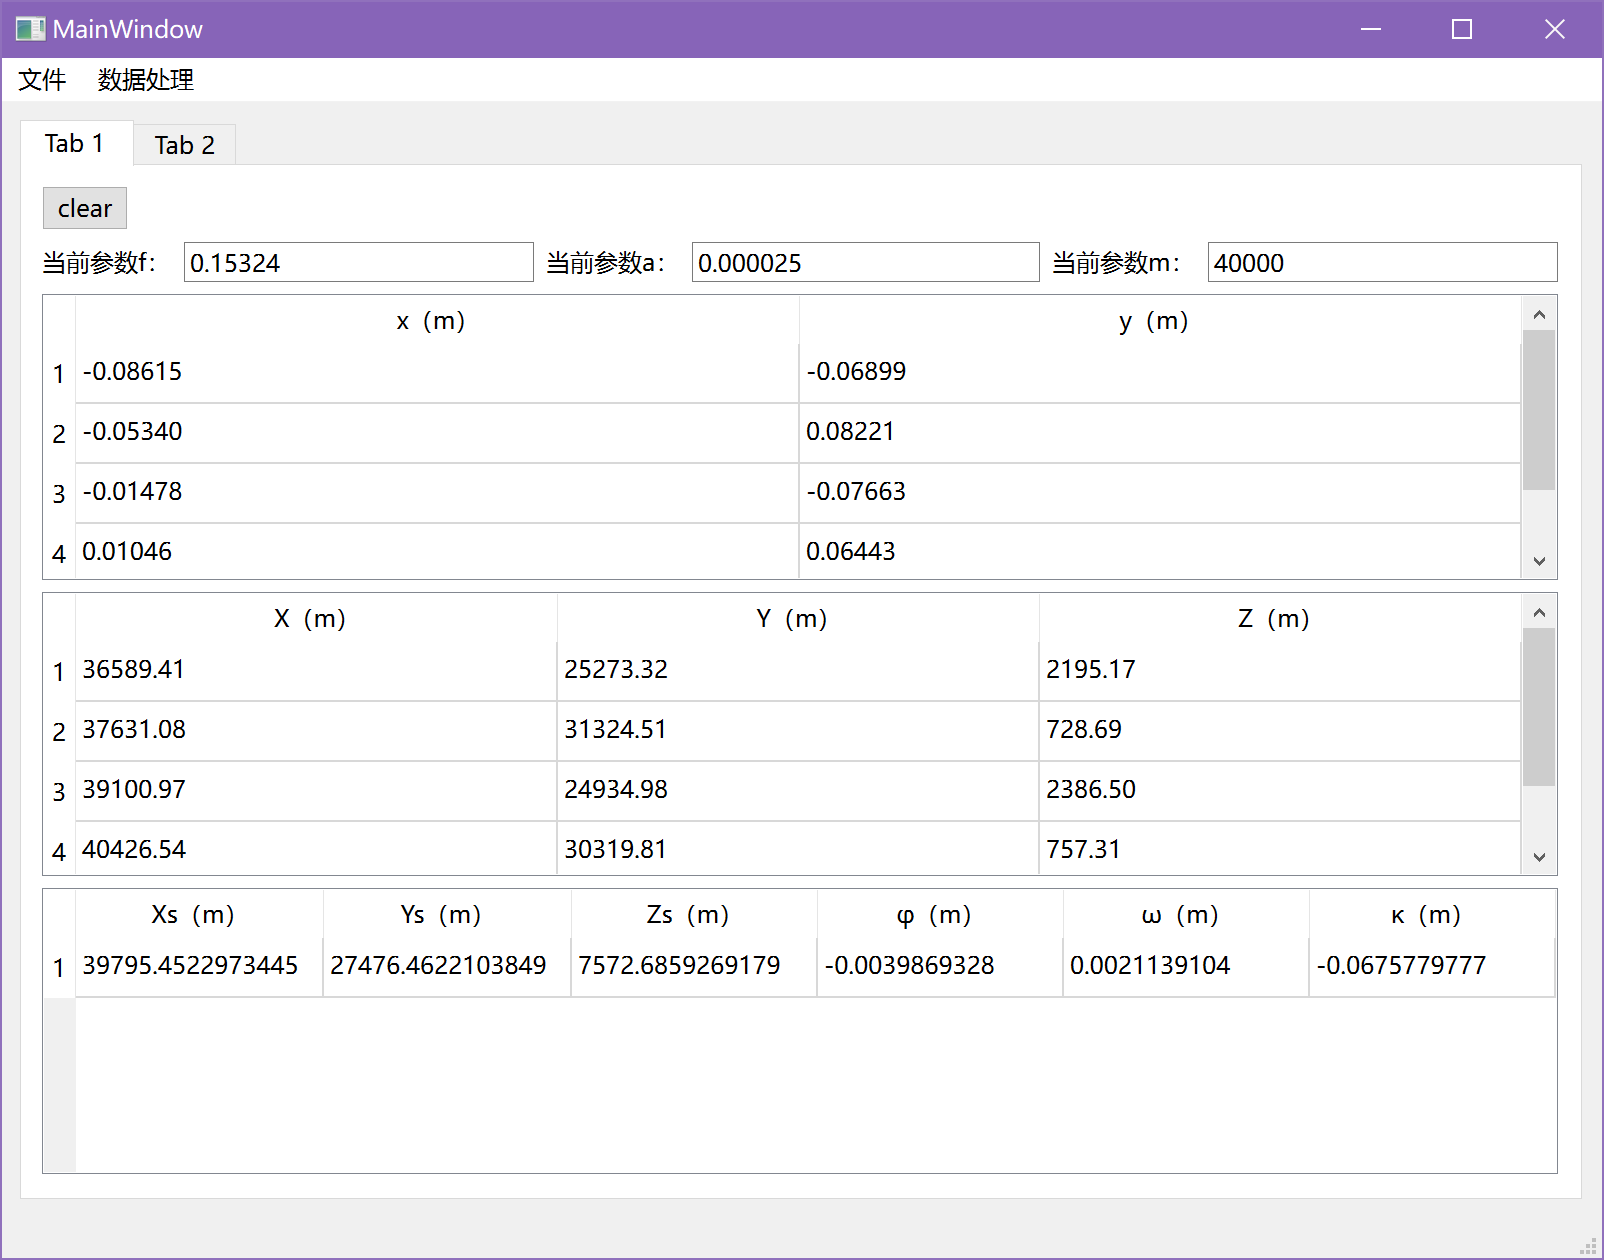Click the X Y Z table scrollbar thumb

pos(1539,707)
